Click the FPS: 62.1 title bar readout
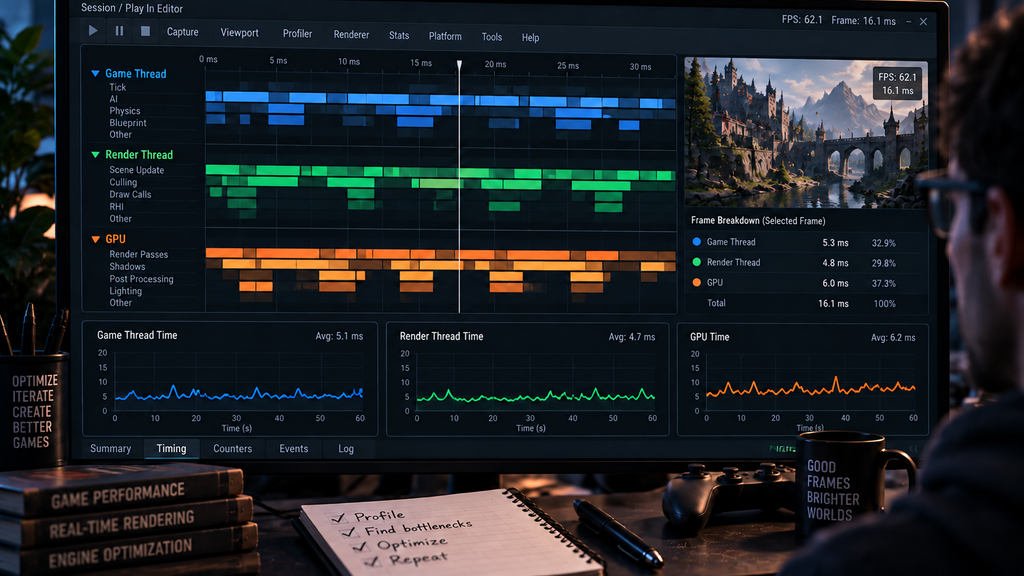The image size is (1024, 576). click(x=802, y=20)
